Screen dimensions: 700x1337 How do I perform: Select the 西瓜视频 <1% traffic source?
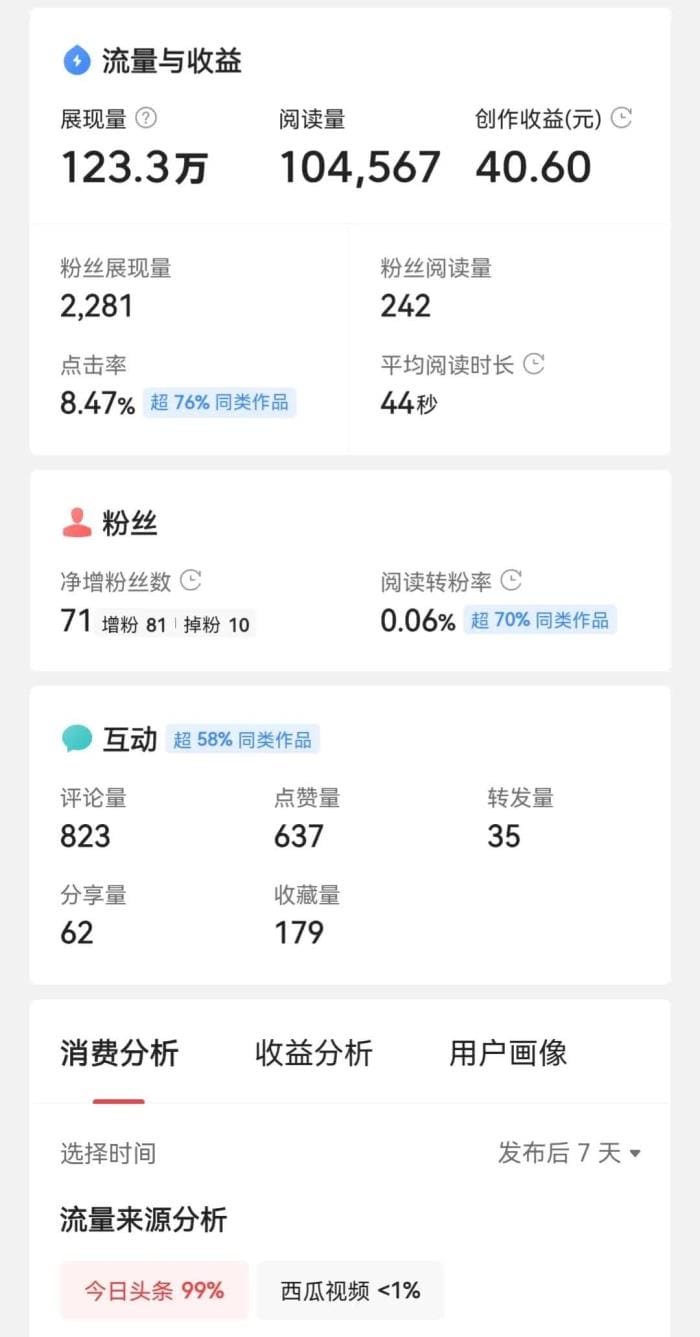pos(350,1290)
